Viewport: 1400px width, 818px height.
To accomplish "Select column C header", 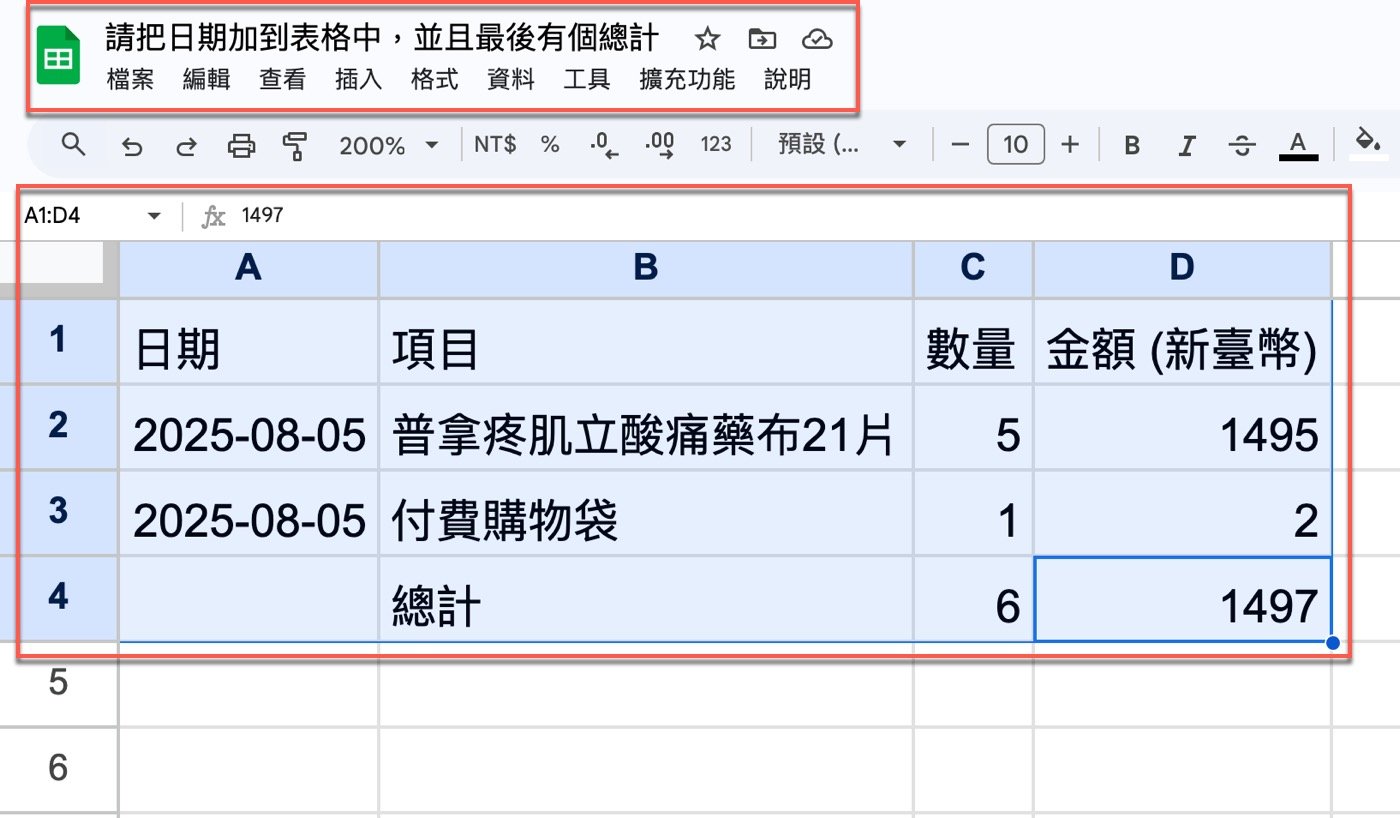I will (973, 268).
